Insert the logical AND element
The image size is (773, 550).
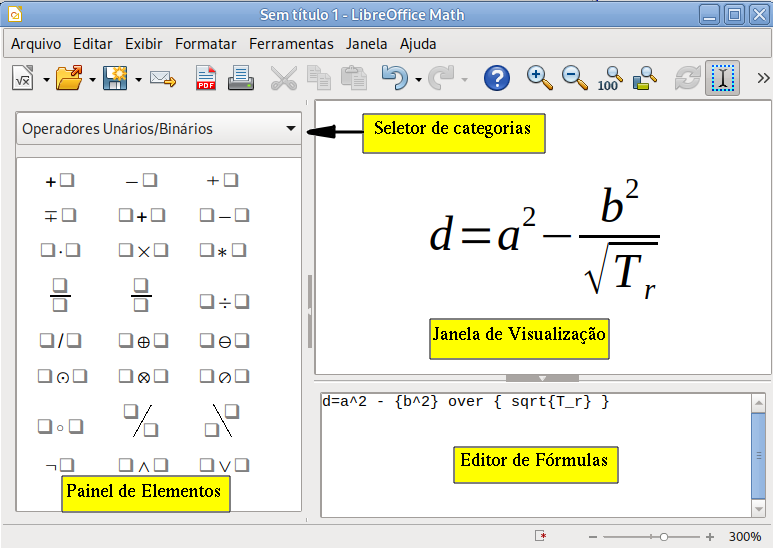143,465
